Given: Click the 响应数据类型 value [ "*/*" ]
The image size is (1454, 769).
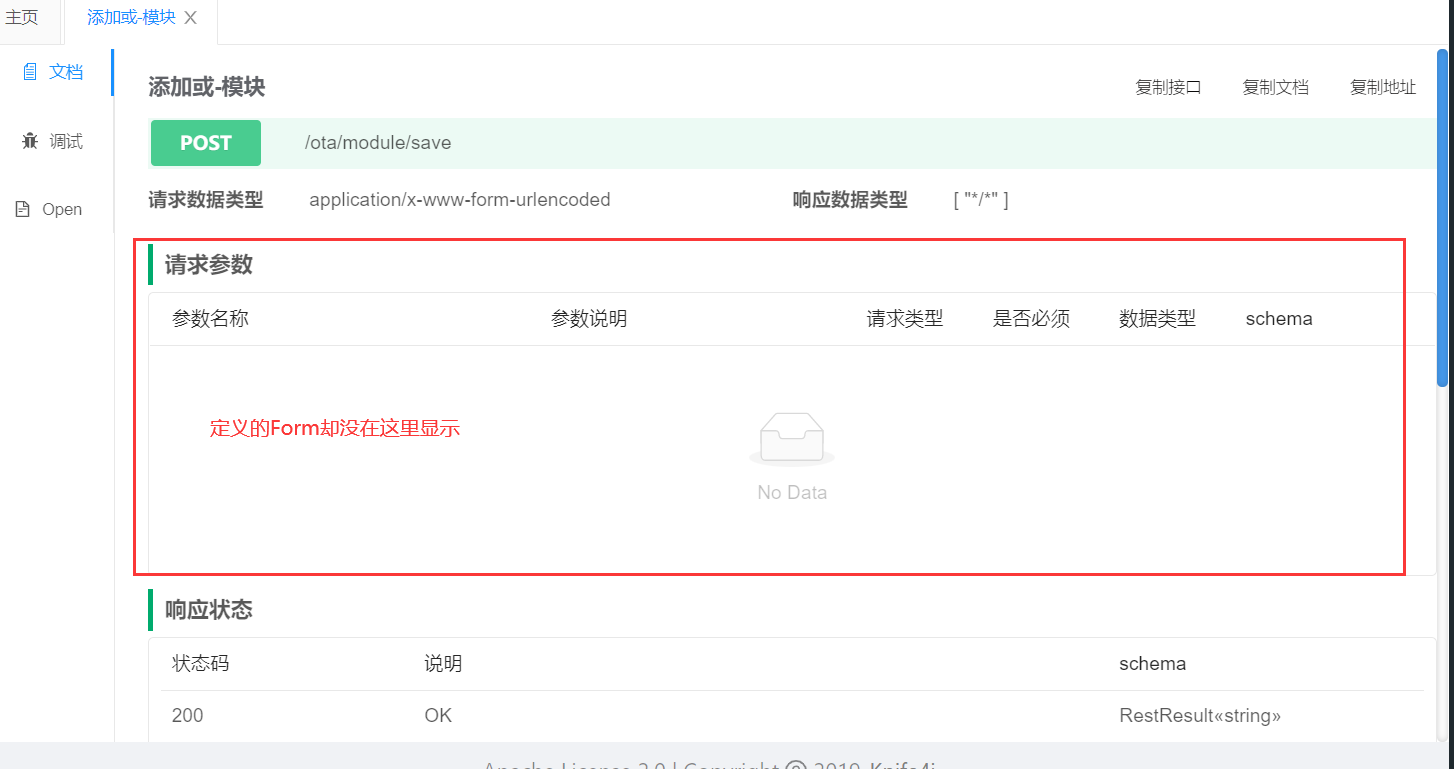Looking at the screenshot, I should 980,199.
